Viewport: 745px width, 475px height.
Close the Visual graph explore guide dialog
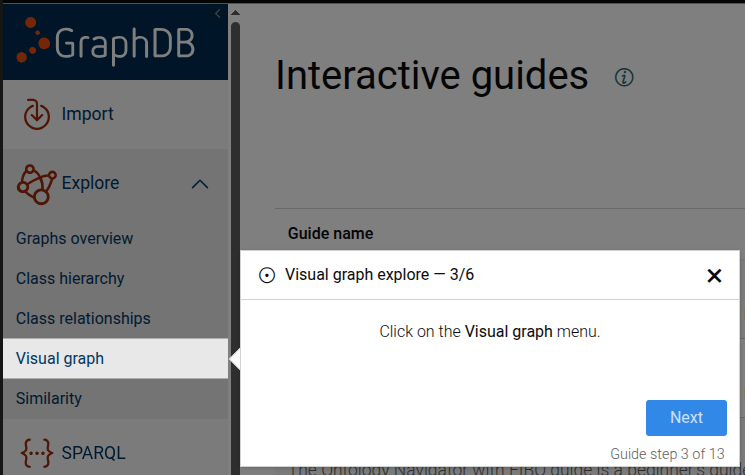pos(714,276)
